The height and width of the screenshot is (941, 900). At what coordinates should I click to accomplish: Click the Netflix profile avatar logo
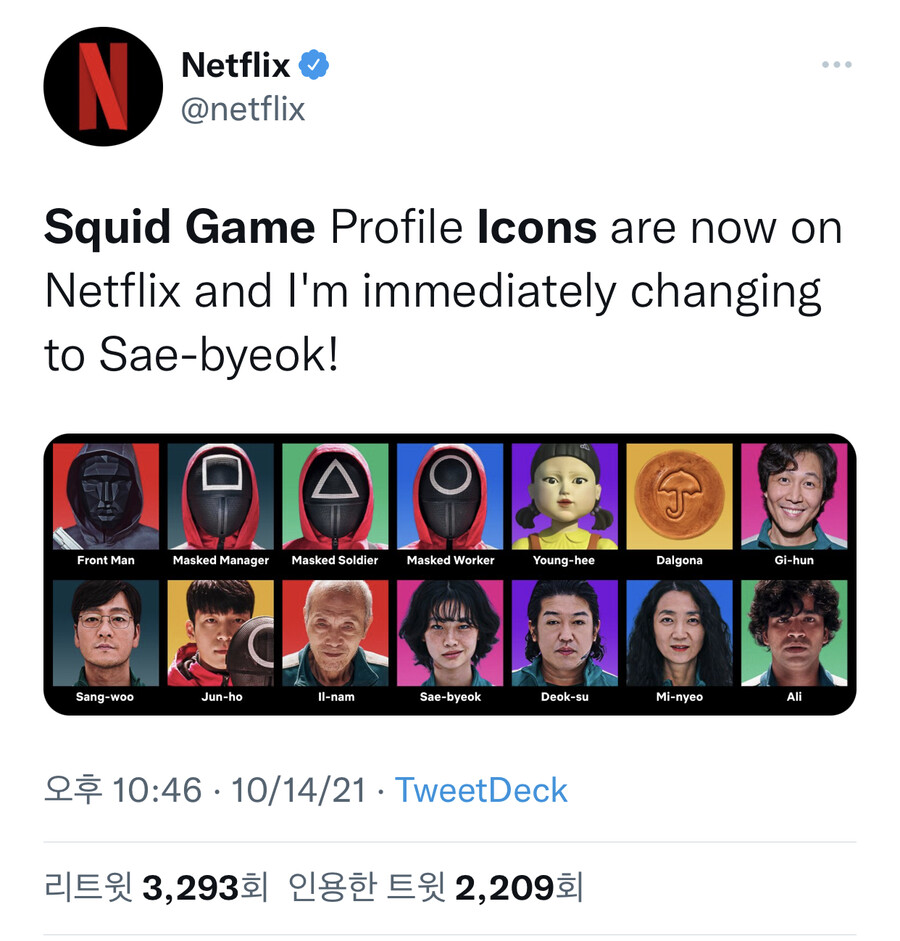tap(103, 86)
